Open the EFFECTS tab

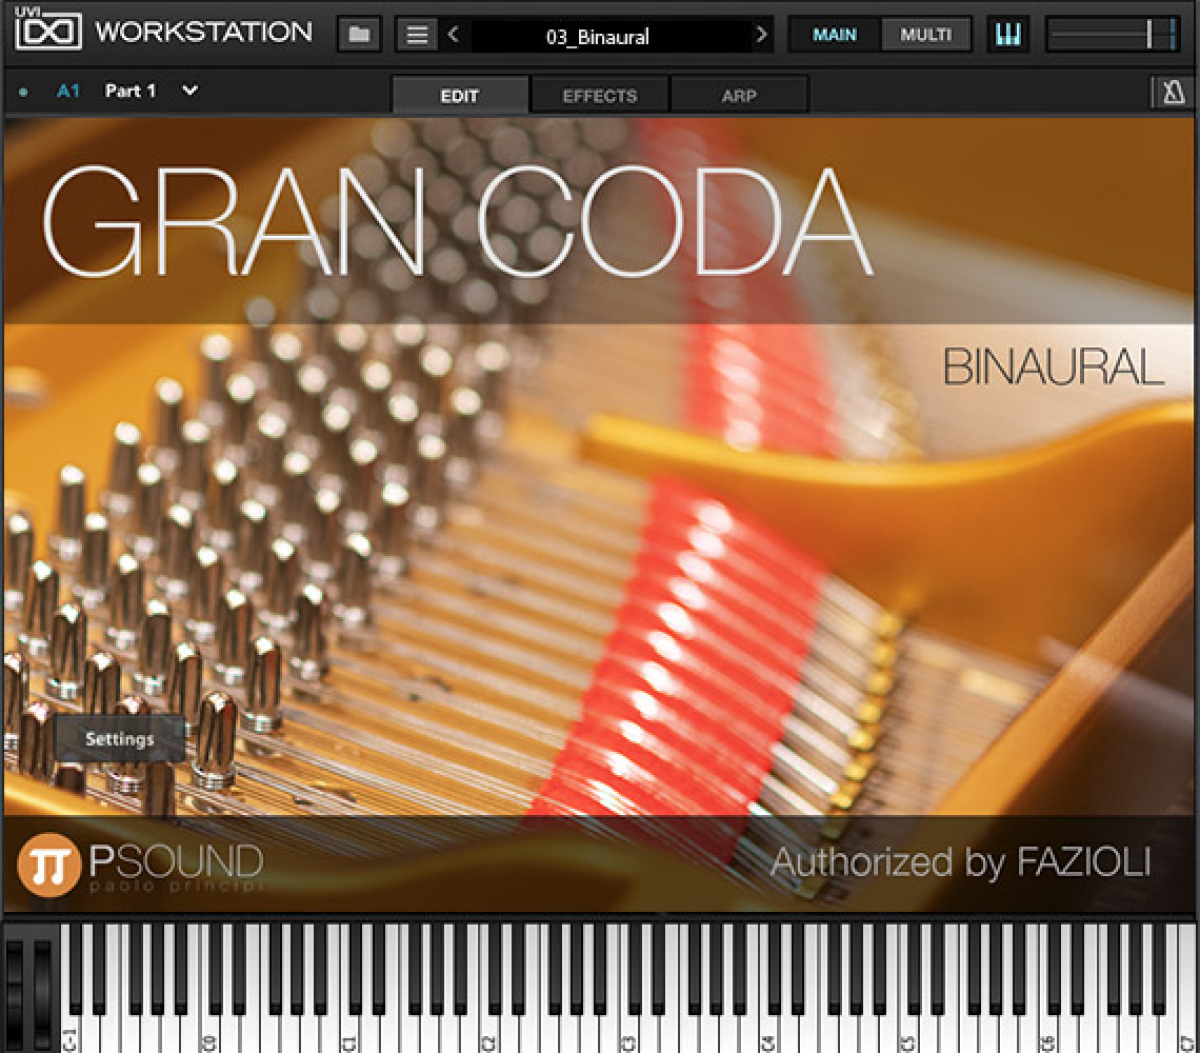599,96
